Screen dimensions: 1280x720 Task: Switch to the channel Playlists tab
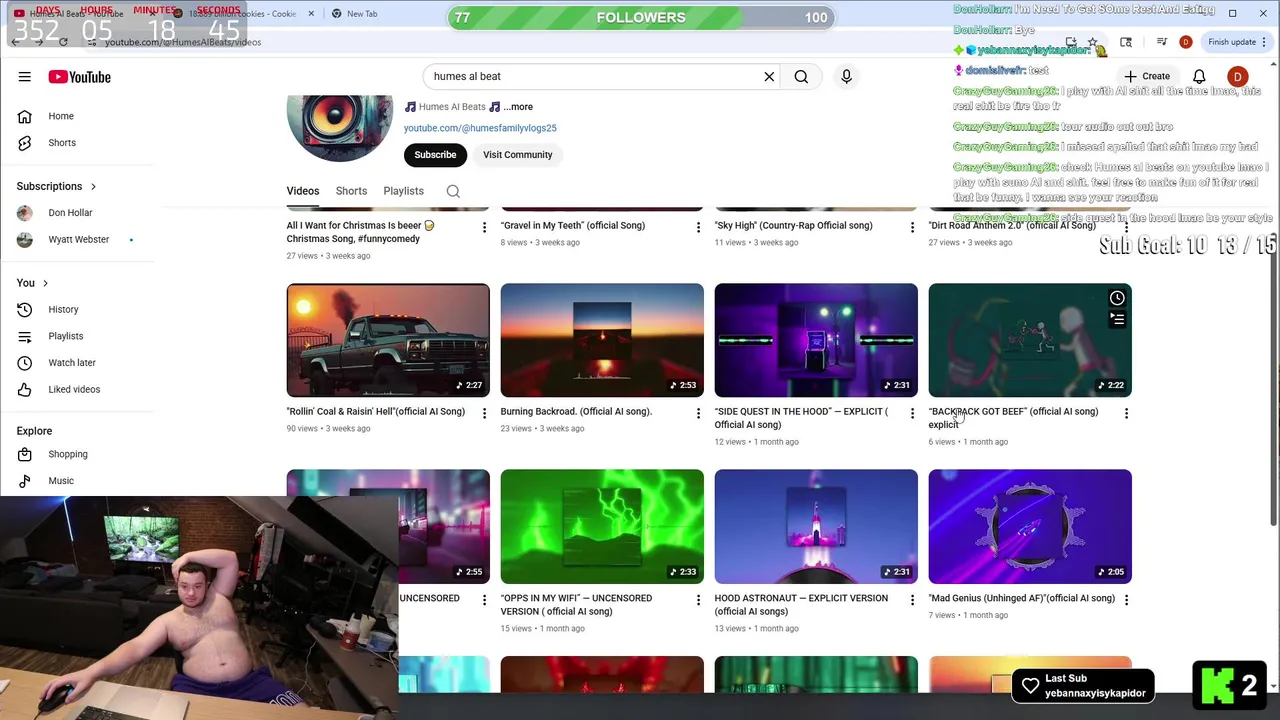coord(403,191)
